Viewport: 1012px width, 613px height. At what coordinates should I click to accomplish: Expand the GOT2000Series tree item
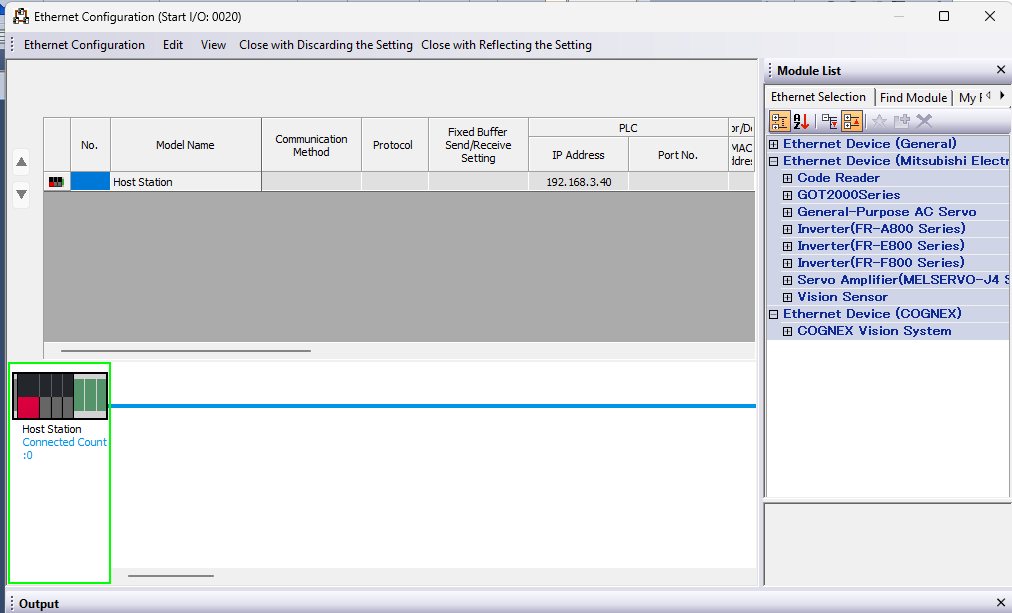point(788,195)
